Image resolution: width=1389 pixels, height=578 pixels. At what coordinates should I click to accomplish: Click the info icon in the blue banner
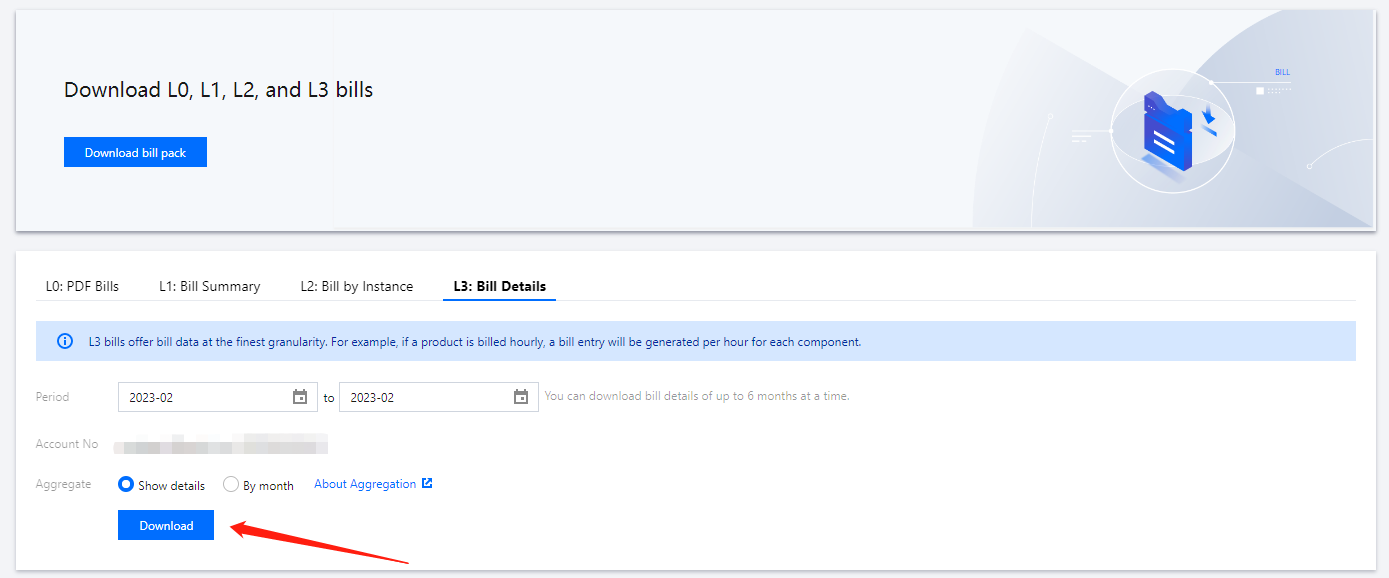[x=66, y=342]
